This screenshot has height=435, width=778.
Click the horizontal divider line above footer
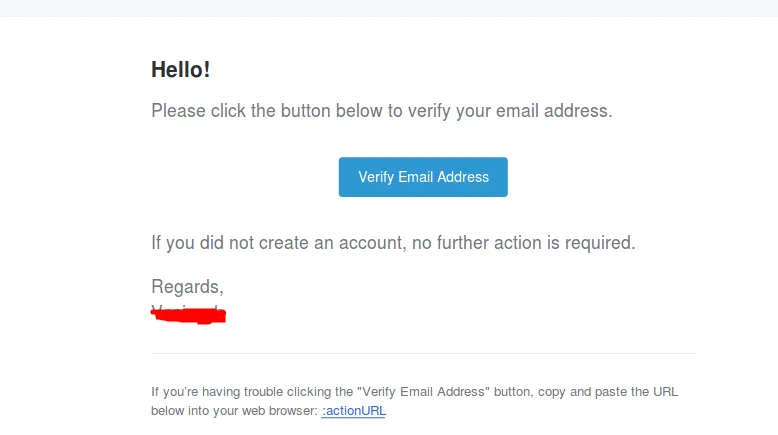coord(423,353)
